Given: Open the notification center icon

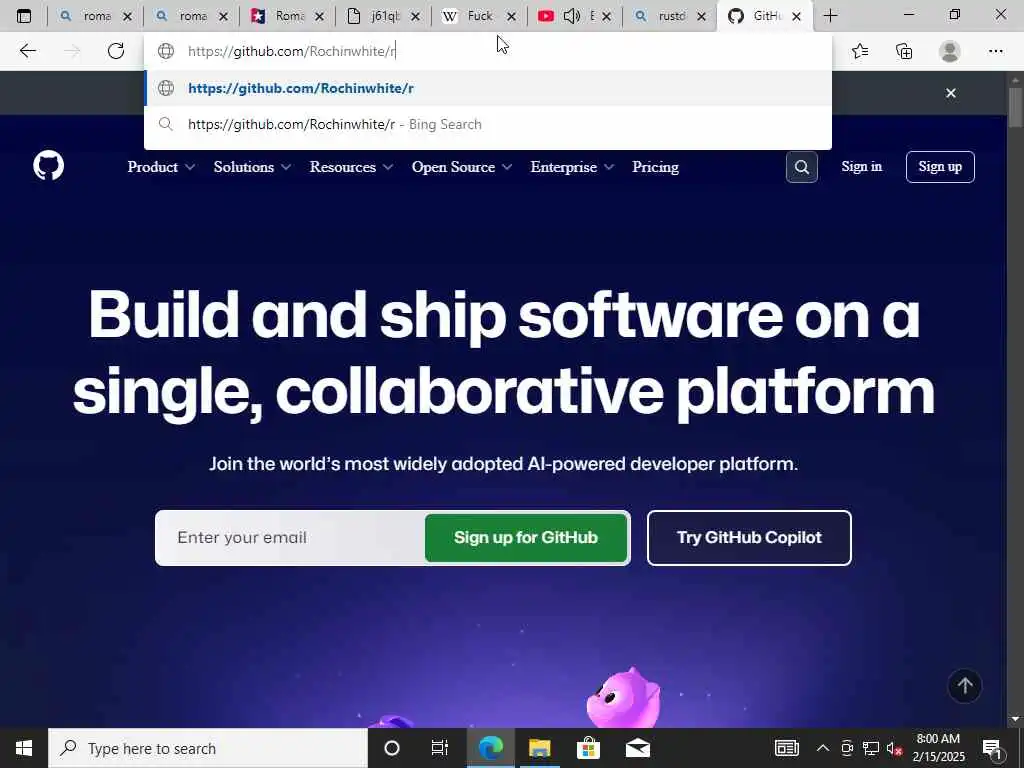Looking at the screenshot, I should click(992, 748).
